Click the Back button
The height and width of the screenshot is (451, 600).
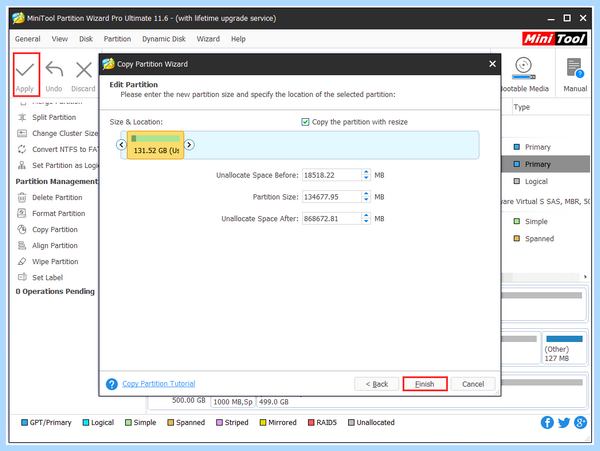pyautogui.click(x=377, y=384)
